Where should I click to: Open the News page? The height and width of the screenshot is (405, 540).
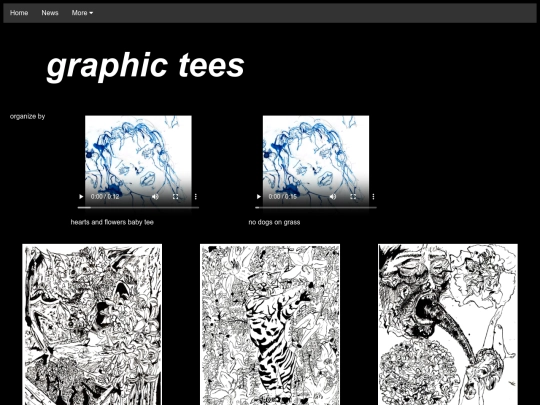[x=50, y=13]
